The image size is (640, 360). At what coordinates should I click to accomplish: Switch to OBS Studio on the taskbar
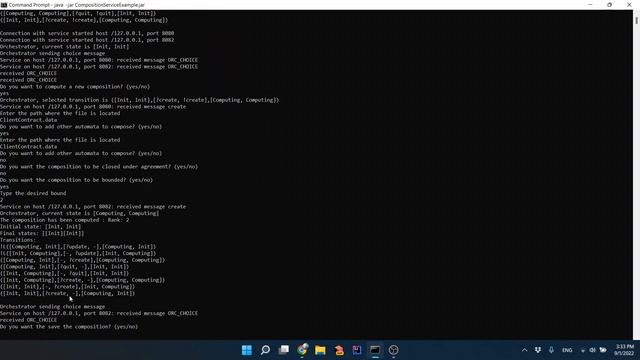pos(393,350)
